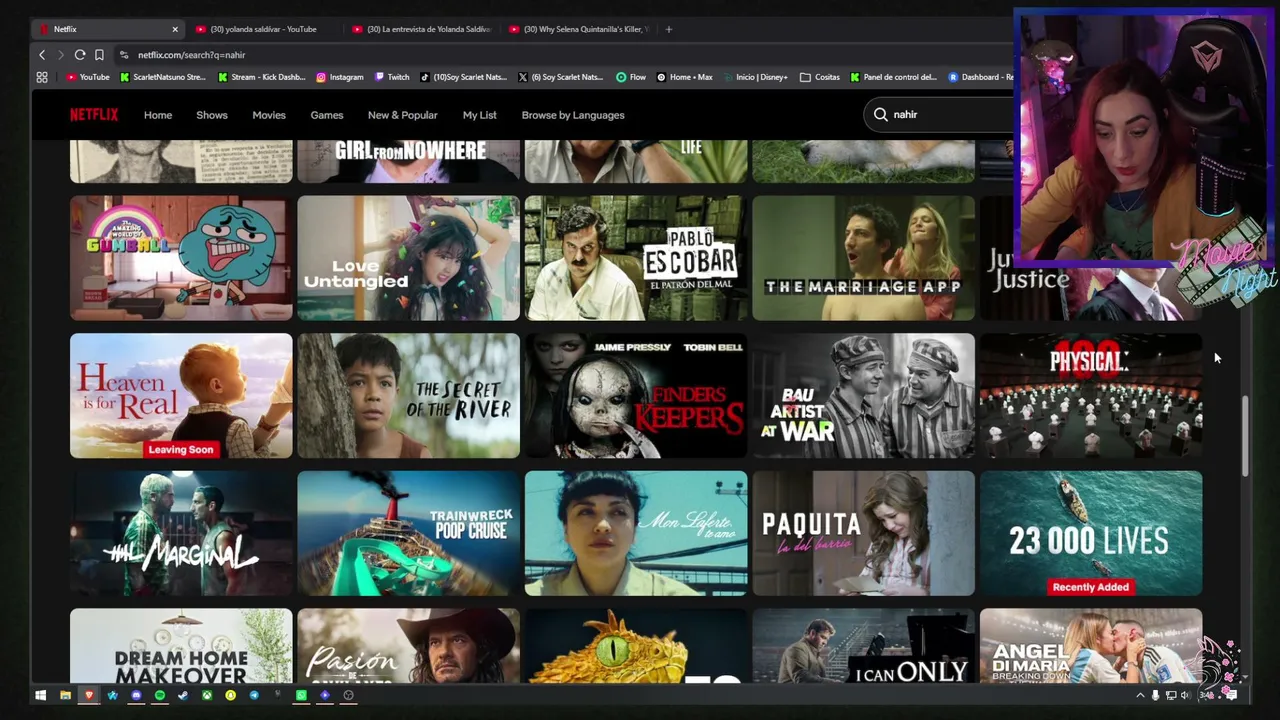Open the 23 000 Lives title
This screenshot has height=720, width=1280.
(x=1091, y=534)
